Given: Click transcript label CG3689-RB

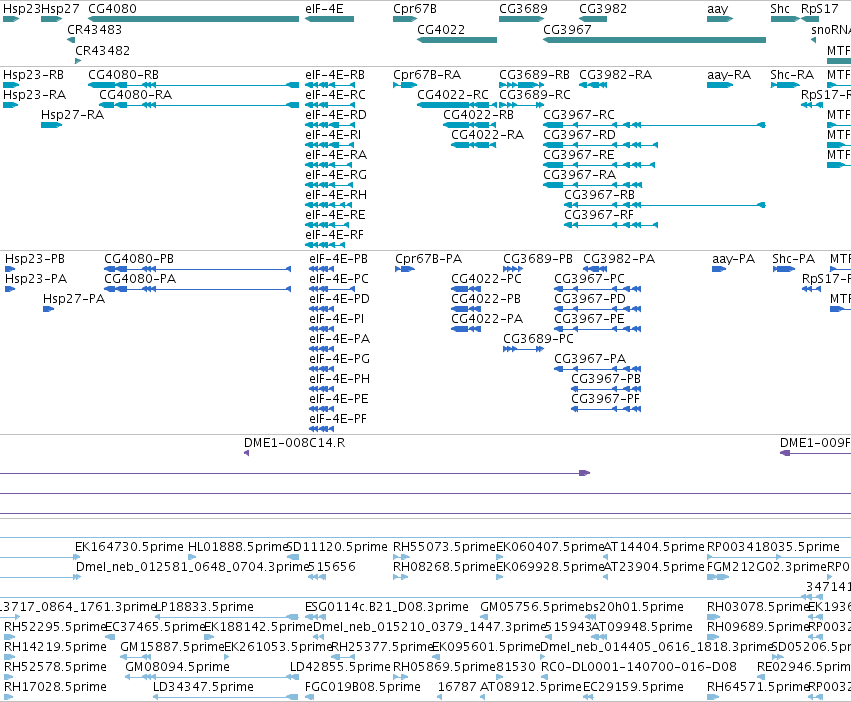Looking at the screenshot, I should click(534, 74).
